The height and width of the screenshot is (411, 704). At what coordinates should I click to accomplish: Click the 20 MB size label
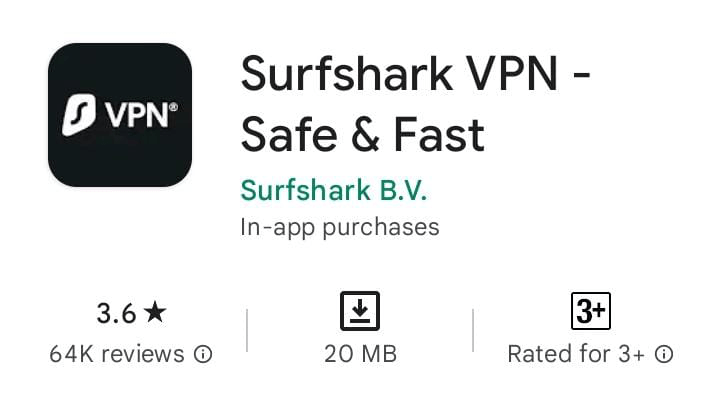(x=361, y=354)
